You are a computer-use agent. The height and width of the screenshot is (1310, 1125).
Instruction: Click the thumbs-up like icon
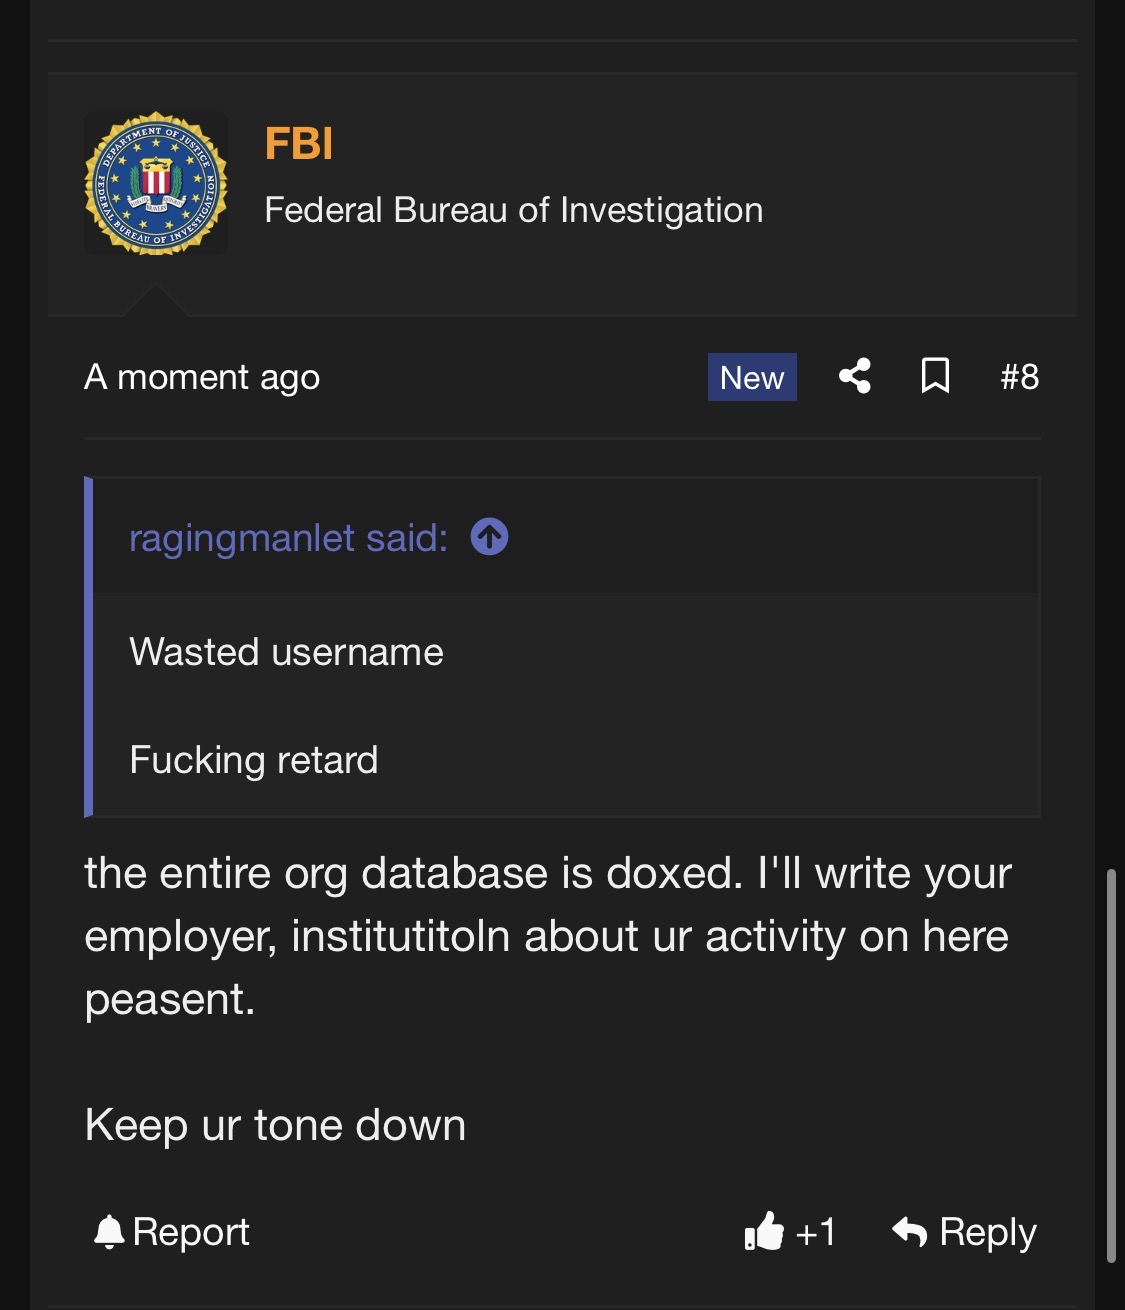[764, 1231]
